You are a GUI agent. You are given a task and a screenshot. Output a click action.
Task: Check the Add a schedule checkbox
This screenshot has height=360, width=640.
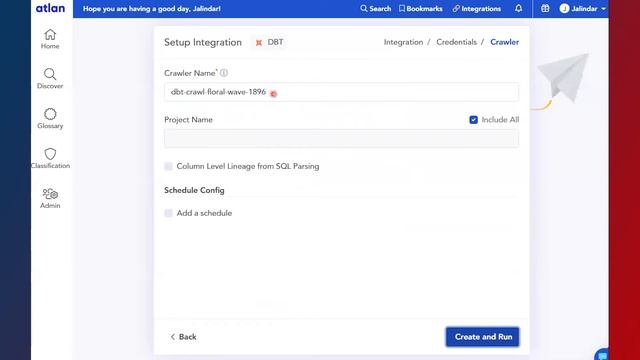click(x=168, y=213)
